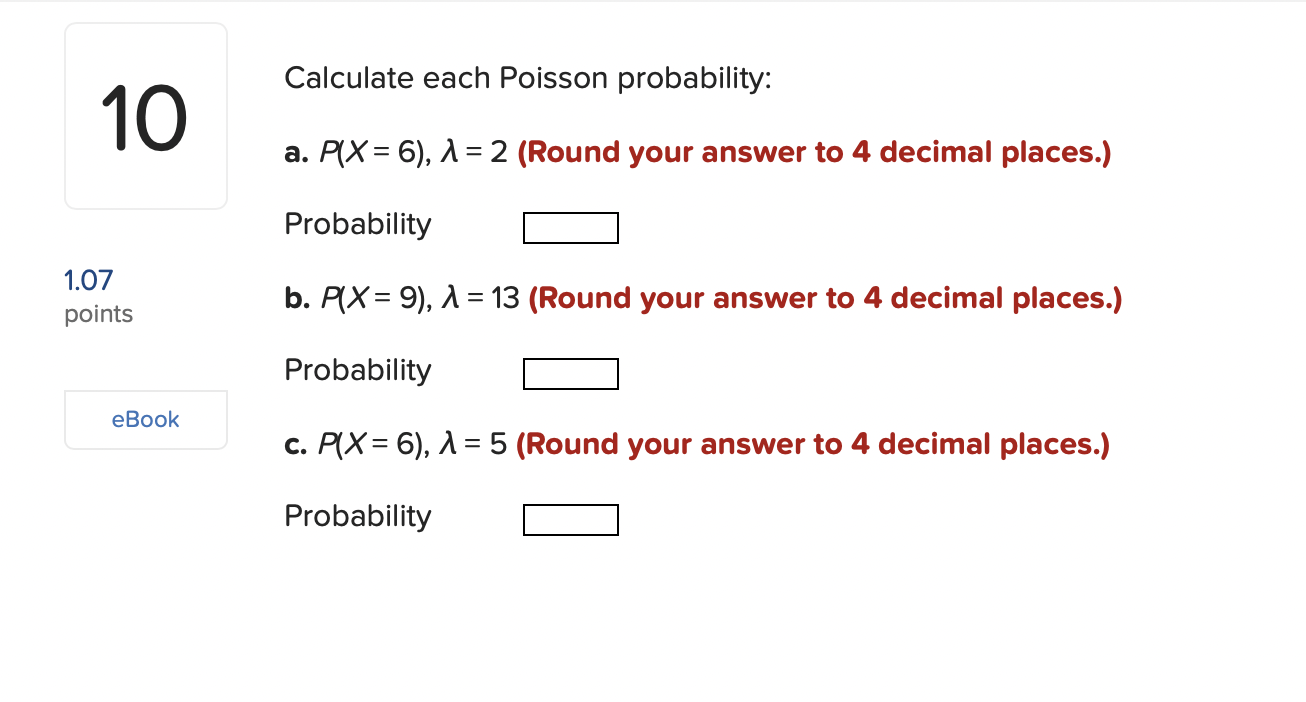Select the question number 10 card
Viewport: 1306px width, 702px height.
point(145,115)
